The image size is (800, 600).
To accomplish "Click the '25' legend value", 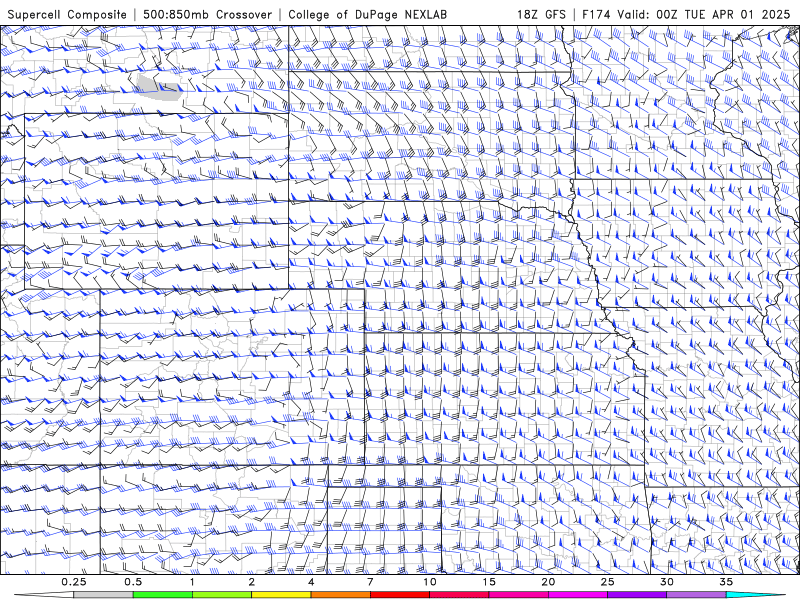I will (x=607, y=582).
